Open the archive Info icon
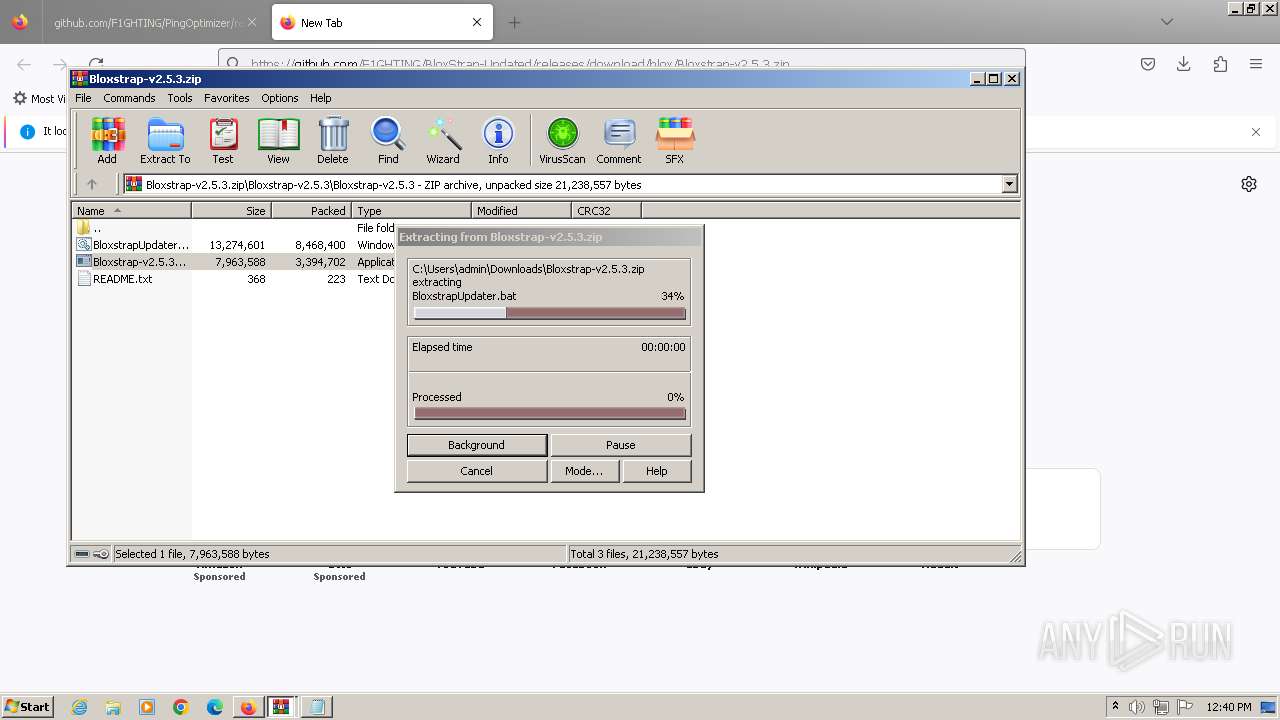The image size is (1280, 720). 498,140
